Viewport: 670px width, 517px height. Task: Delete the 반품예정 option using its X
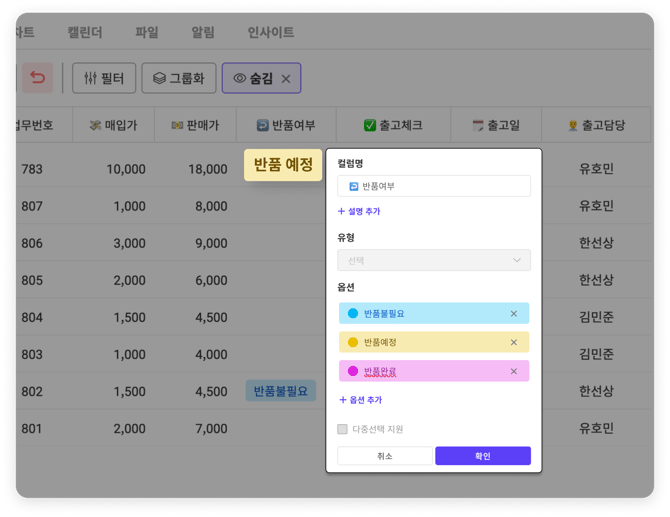(x=514, y=342)
